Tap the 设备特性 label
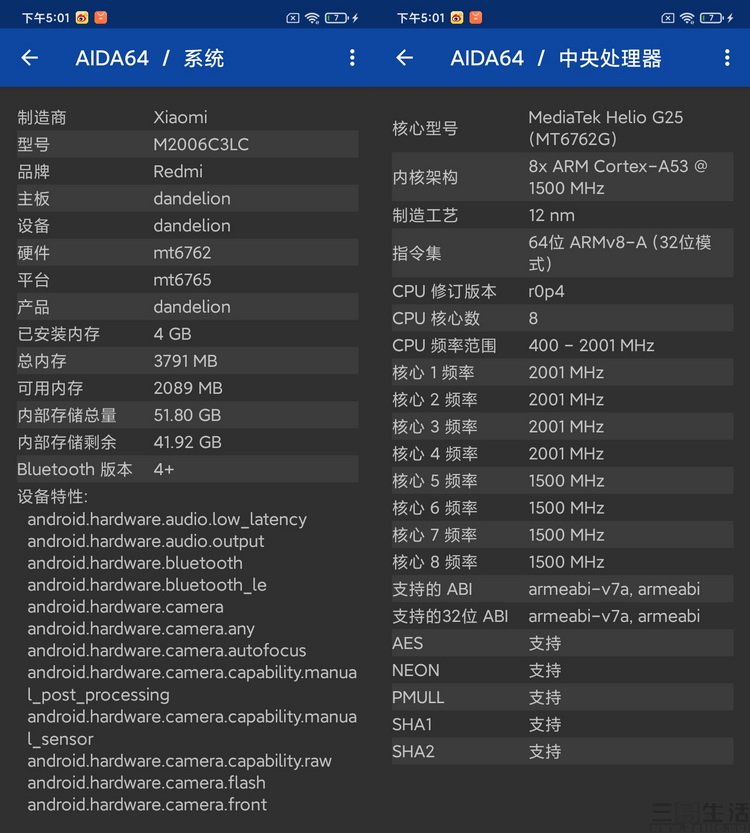This screenshot has width=750, height=833. coord(53,496)
